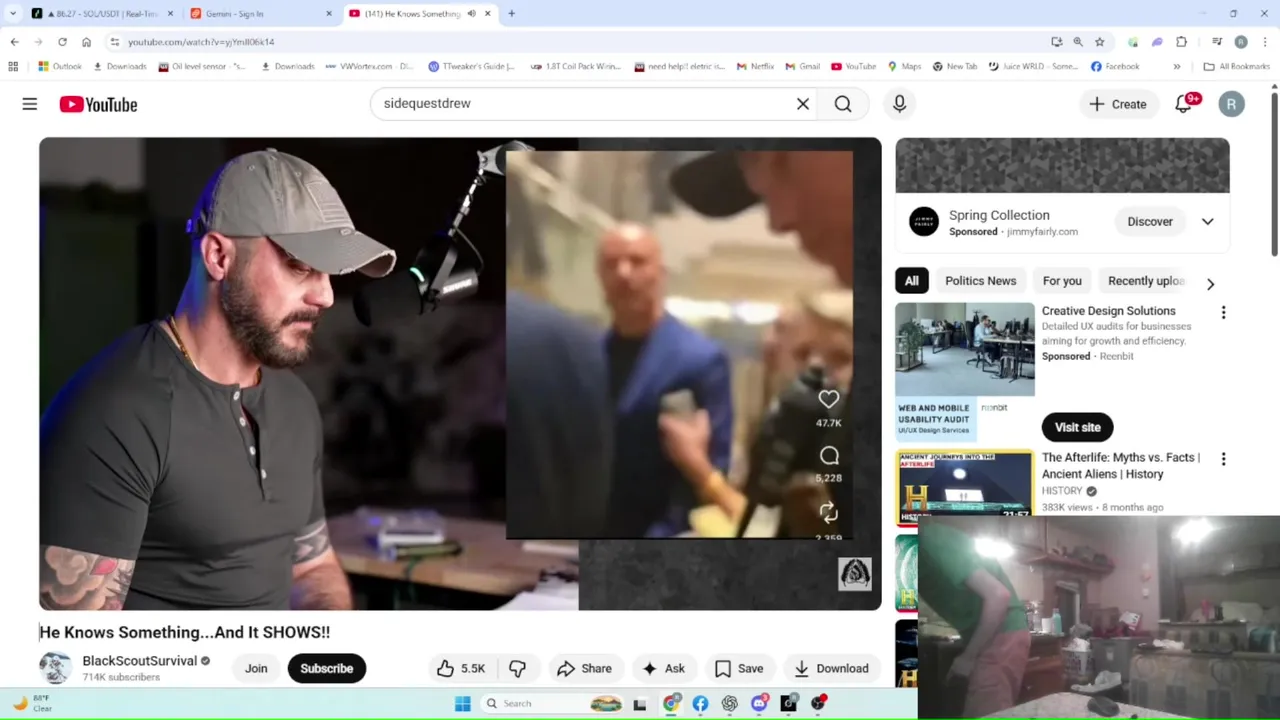Like the video with thumbs up
1280x720 pixels.
tap(461, 668)
